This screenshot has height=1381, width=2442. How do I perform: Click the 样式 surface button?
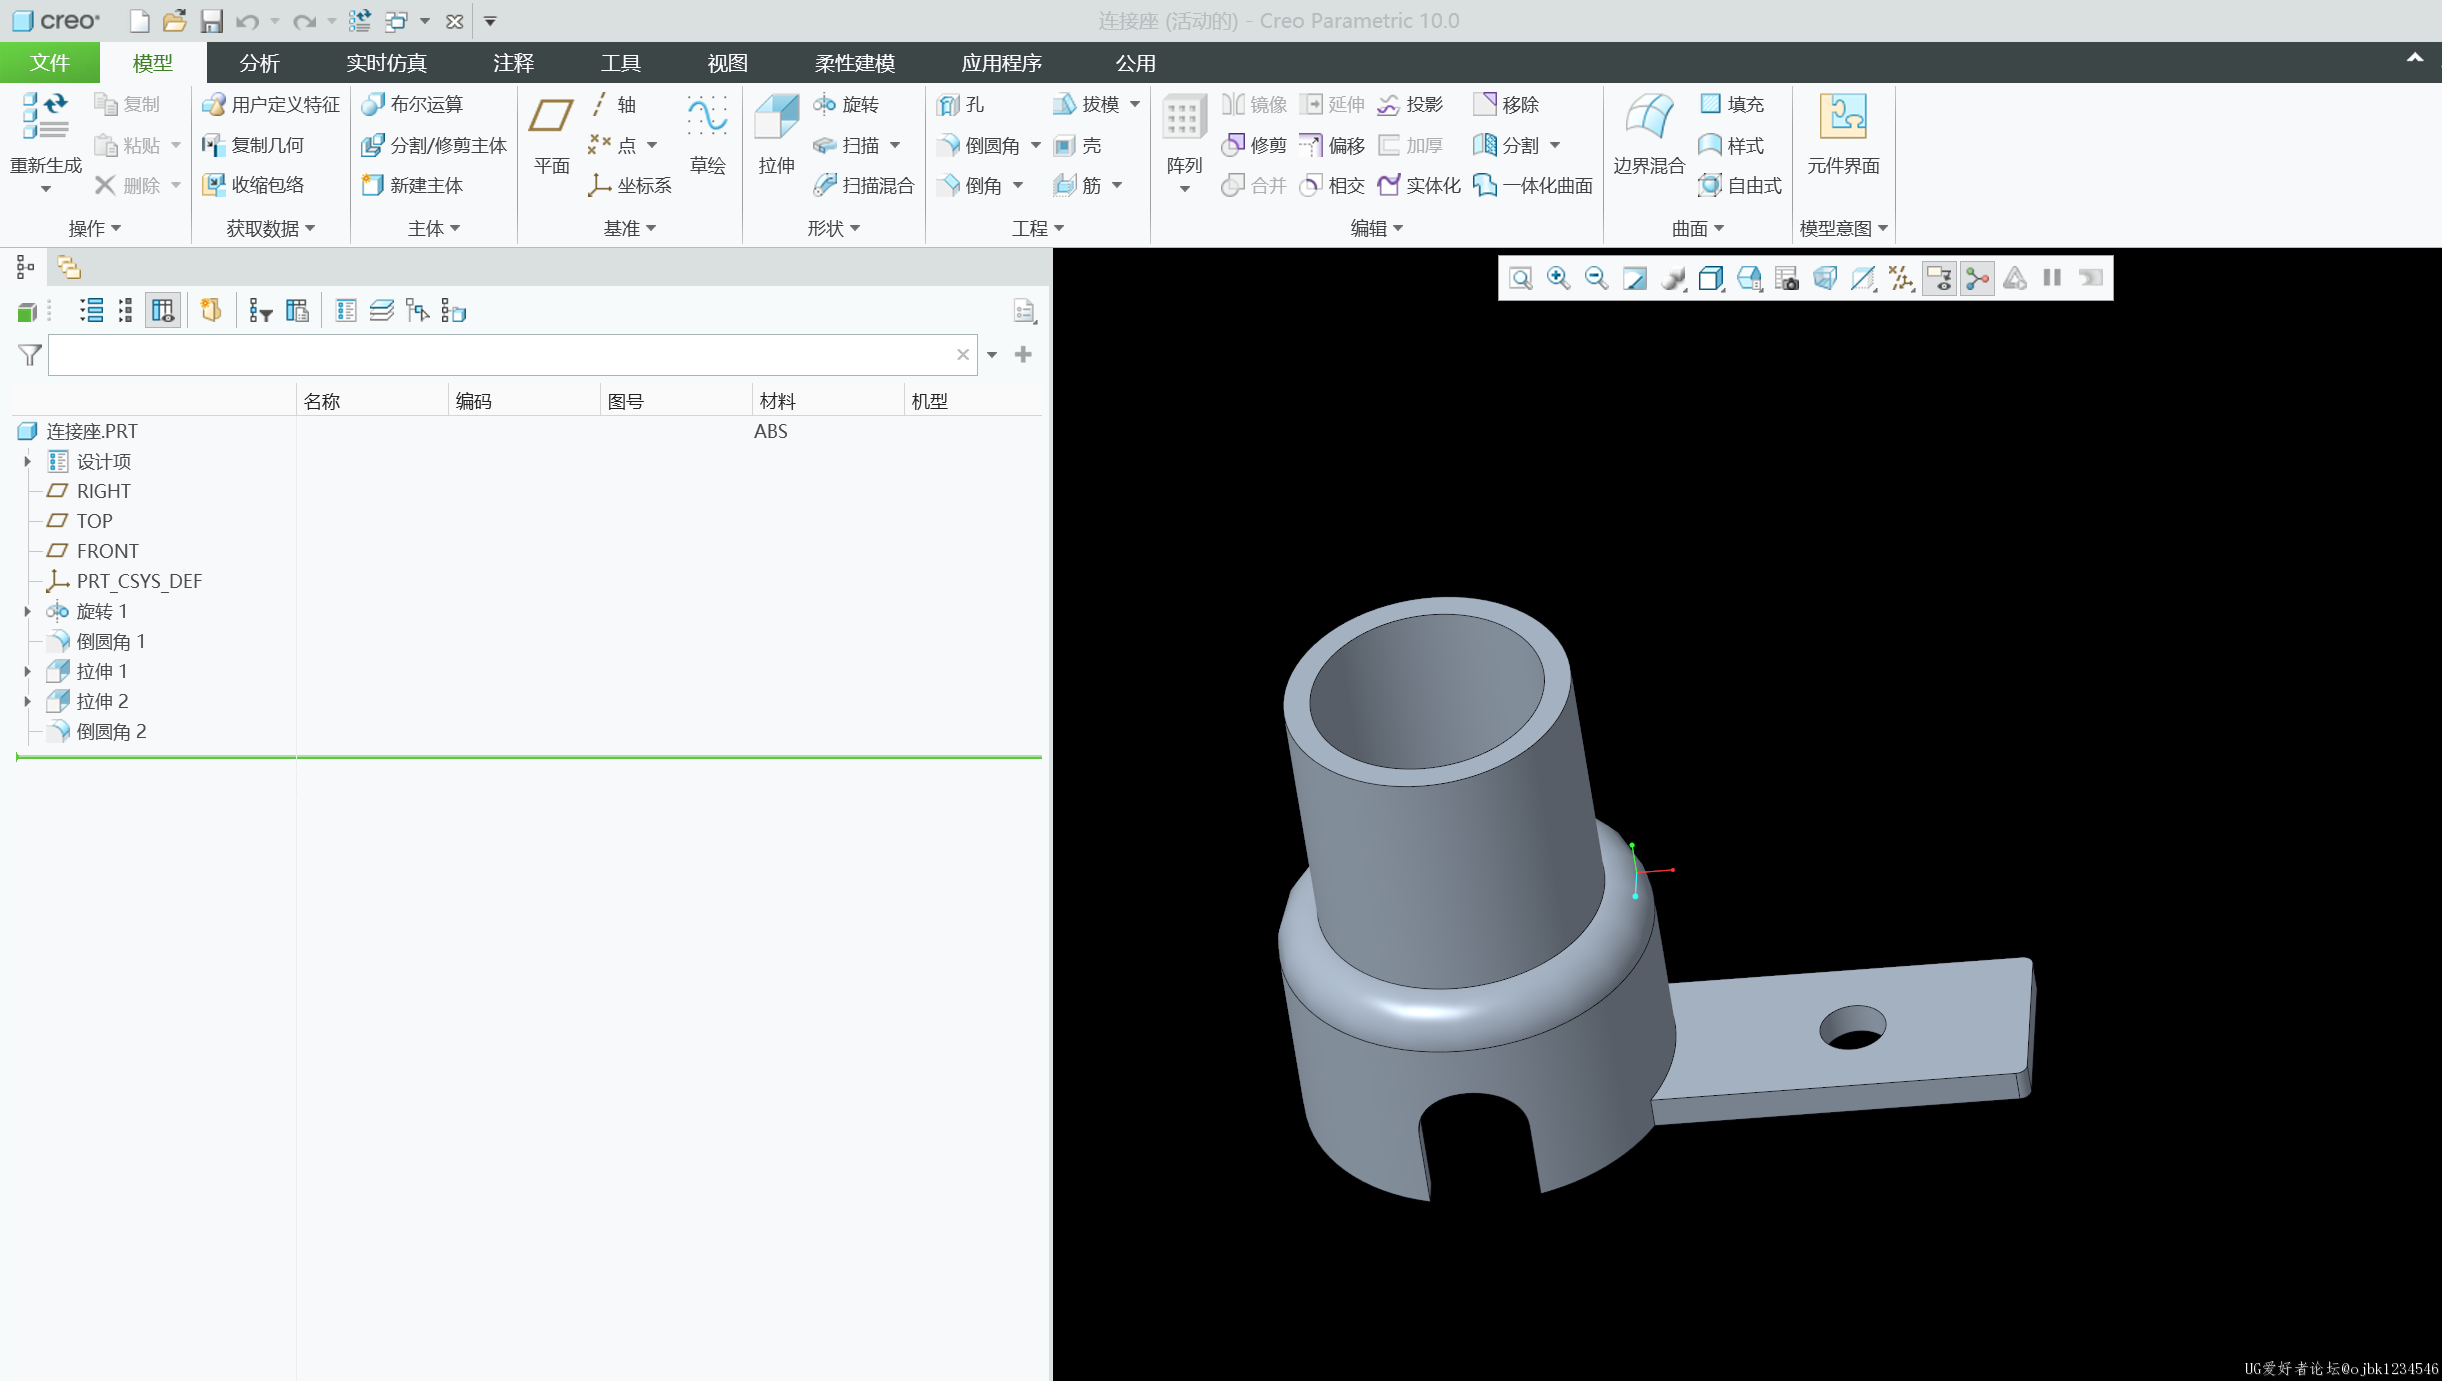click(x=1732, y=145)
